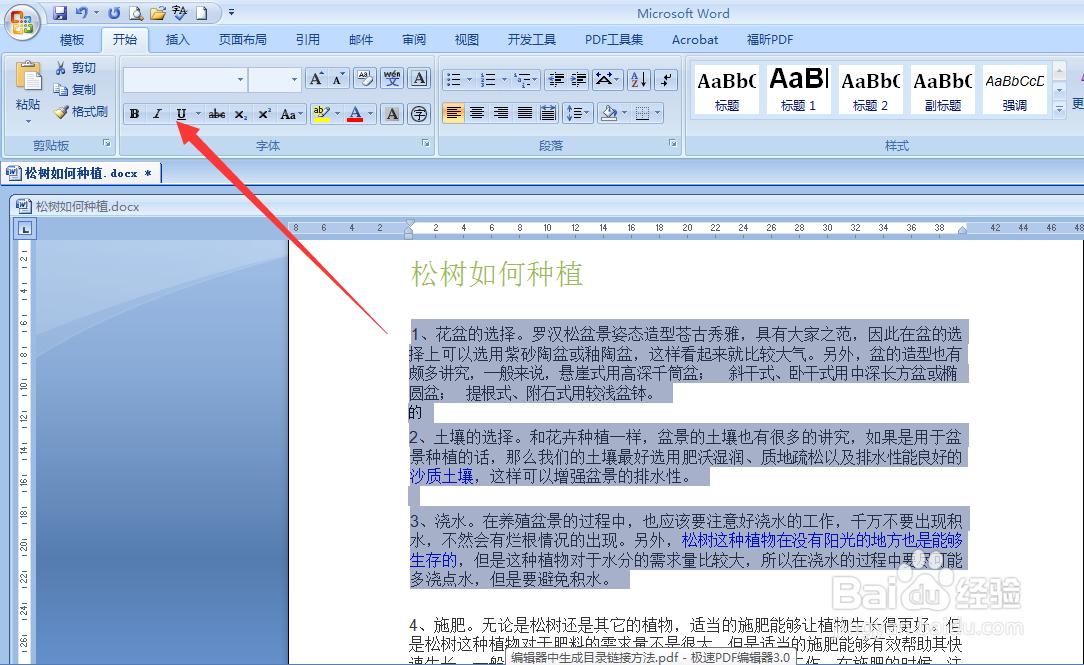The height and width of the screenshot is (665, 1084).
Task: Enable center text alignment
Action: (x=477, y=113)
